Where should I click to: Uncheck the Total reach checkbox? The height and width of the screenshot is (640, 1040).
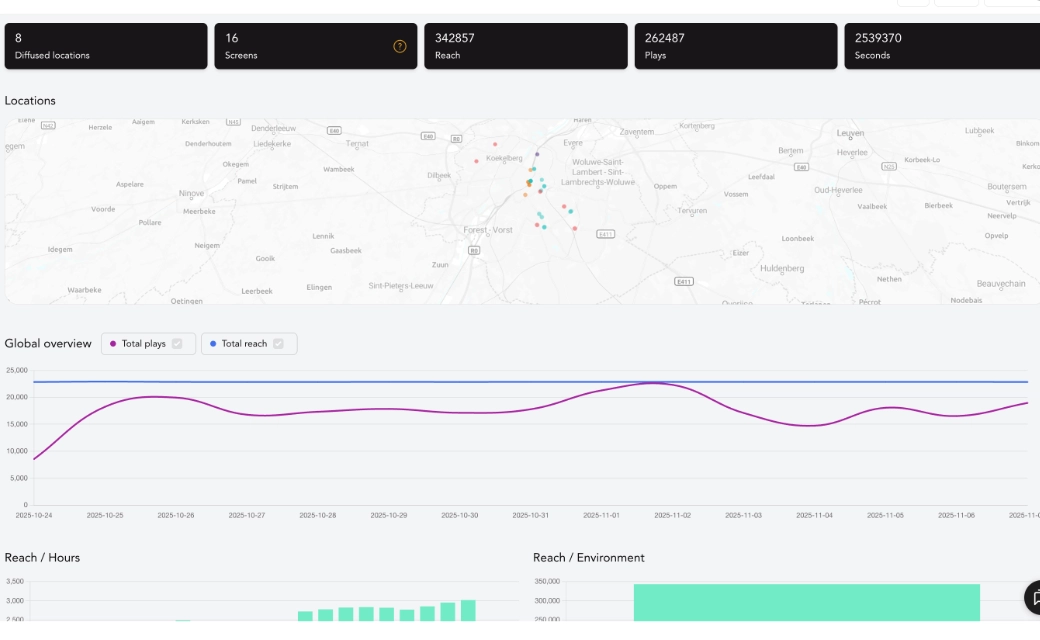coord(278,344)
